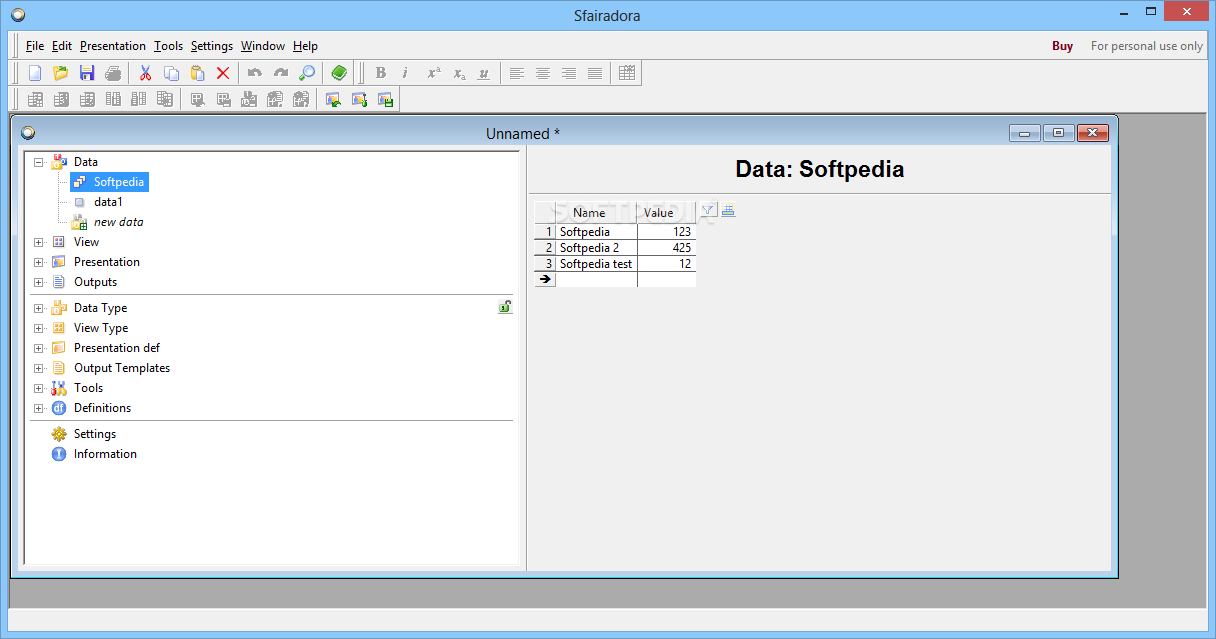Expand the Data Type tree node
Image resolution: width=1216 pixels, height=639 pixels.
tap(39, 308)
